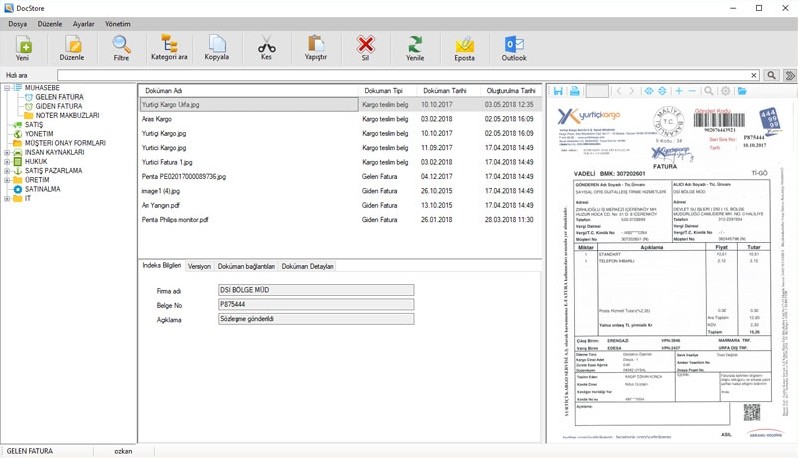The image size is (798, 458).
Task: Zoom in on the preview with the plus icon
Action: (x=678, y=91)
